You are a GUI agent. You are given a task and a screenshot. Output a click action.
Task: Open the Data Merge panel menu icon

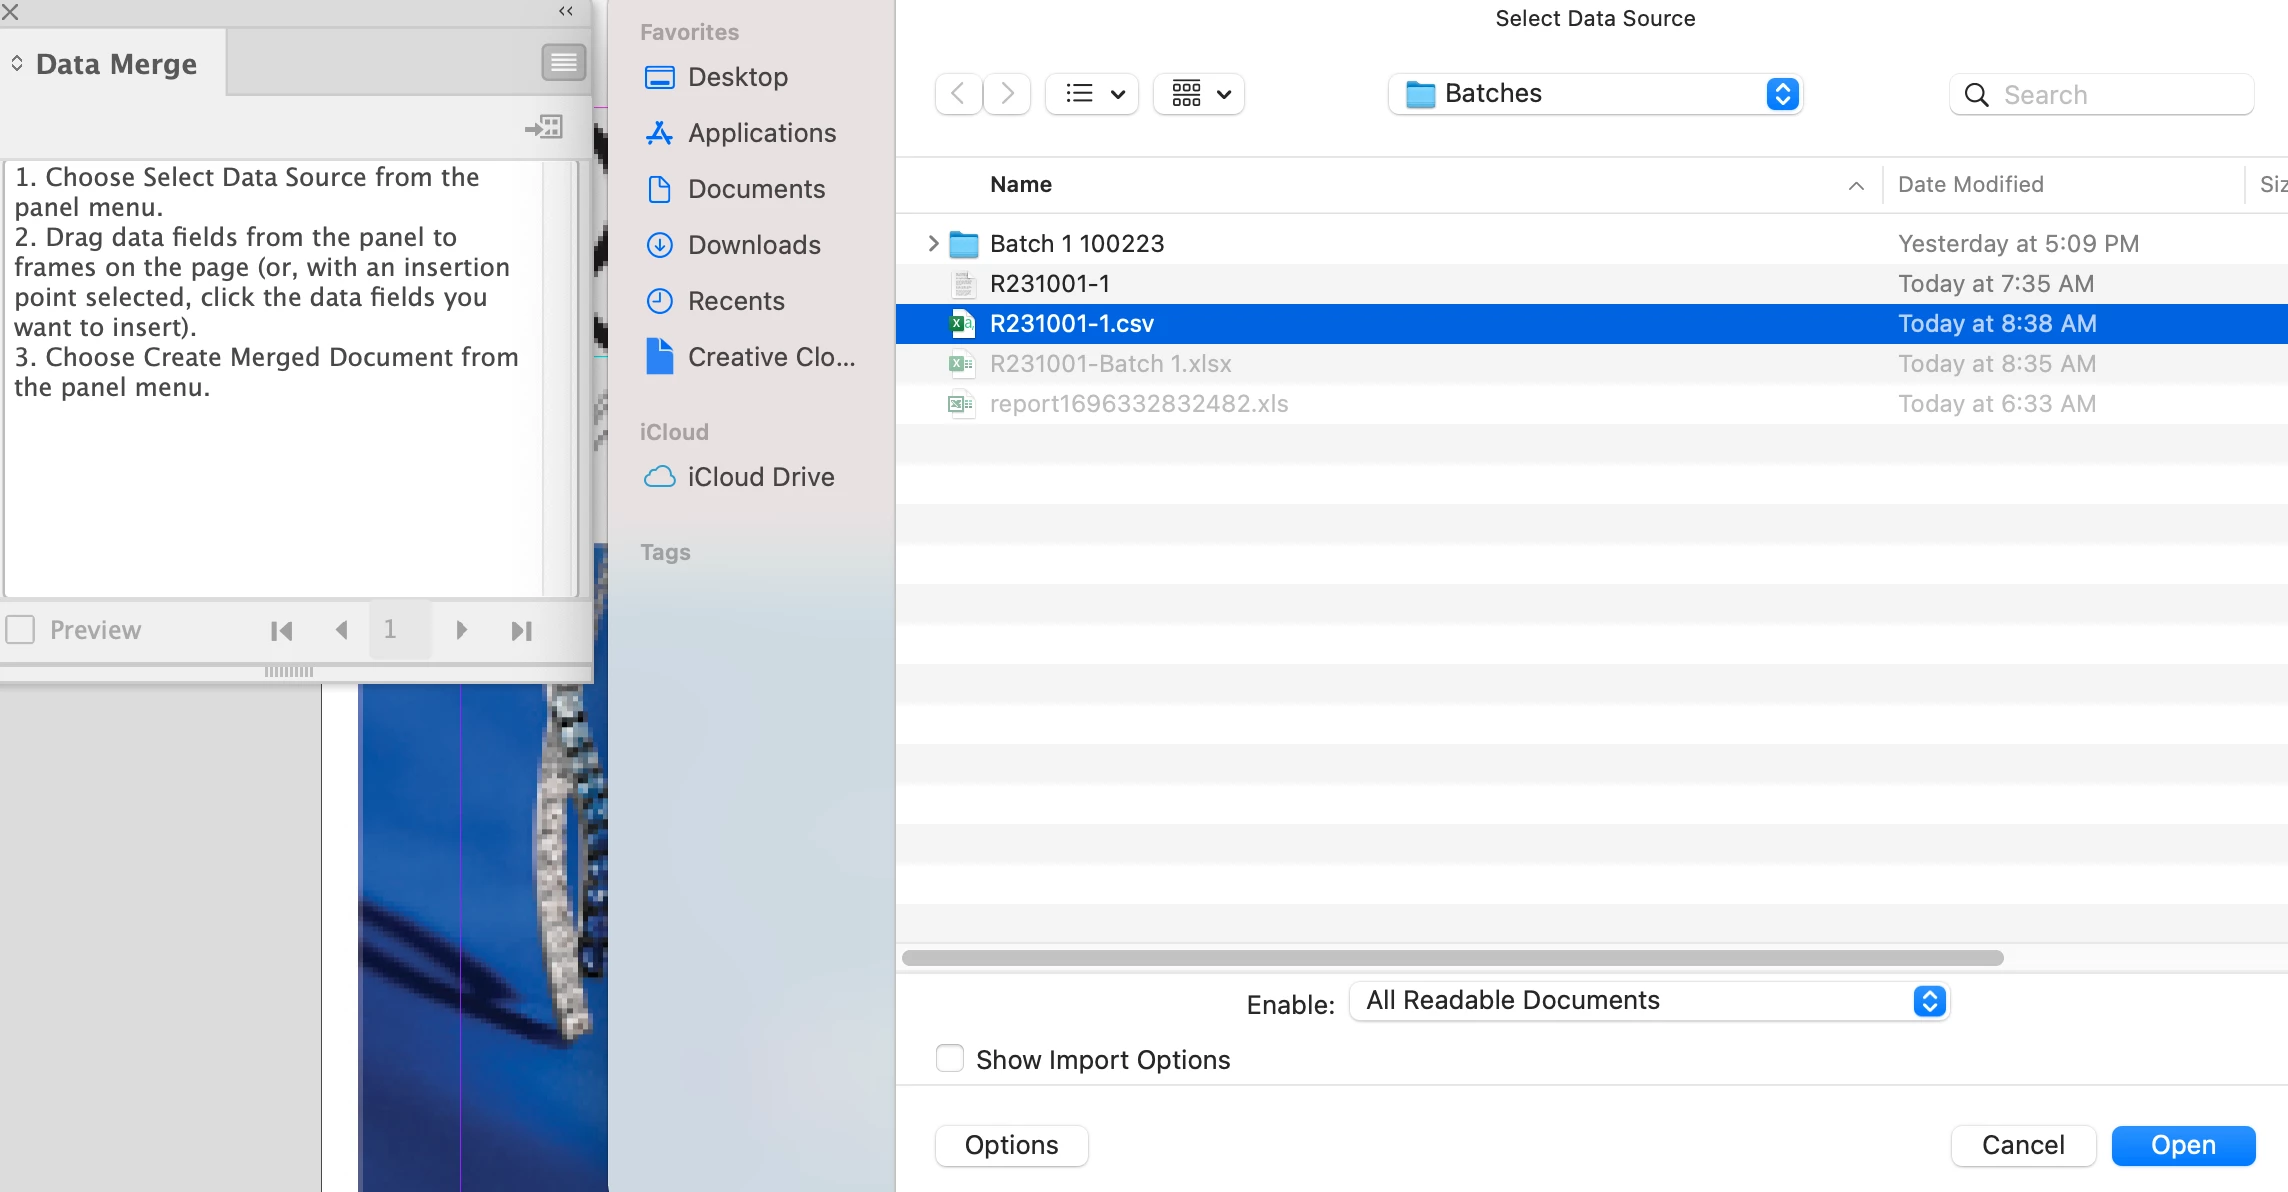coord(563,63)
